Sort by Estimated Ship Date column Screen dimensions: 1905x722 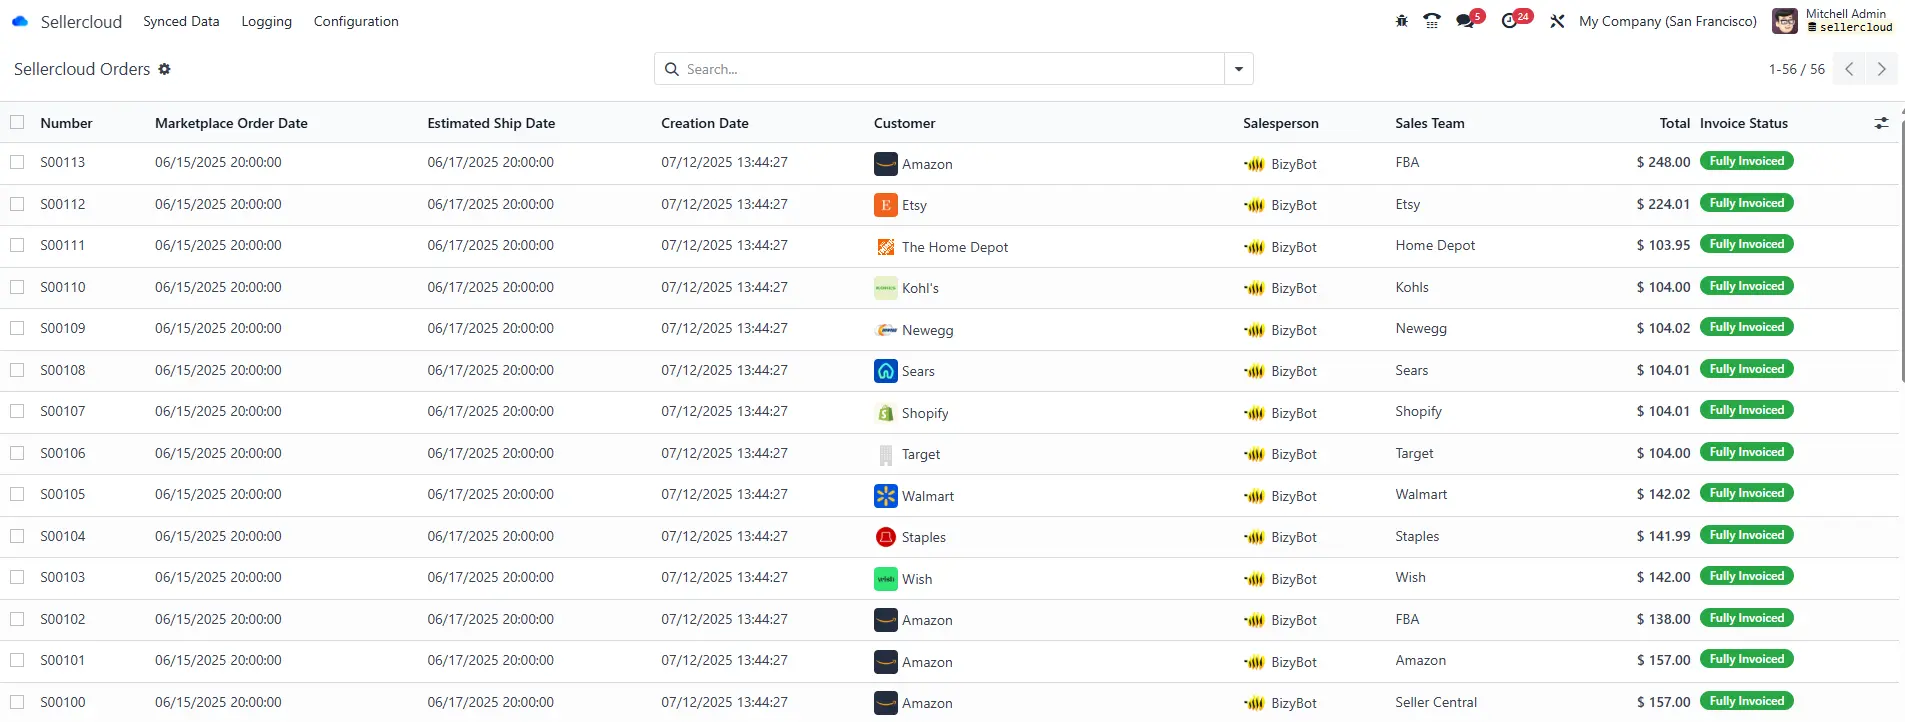coord(491,123)
